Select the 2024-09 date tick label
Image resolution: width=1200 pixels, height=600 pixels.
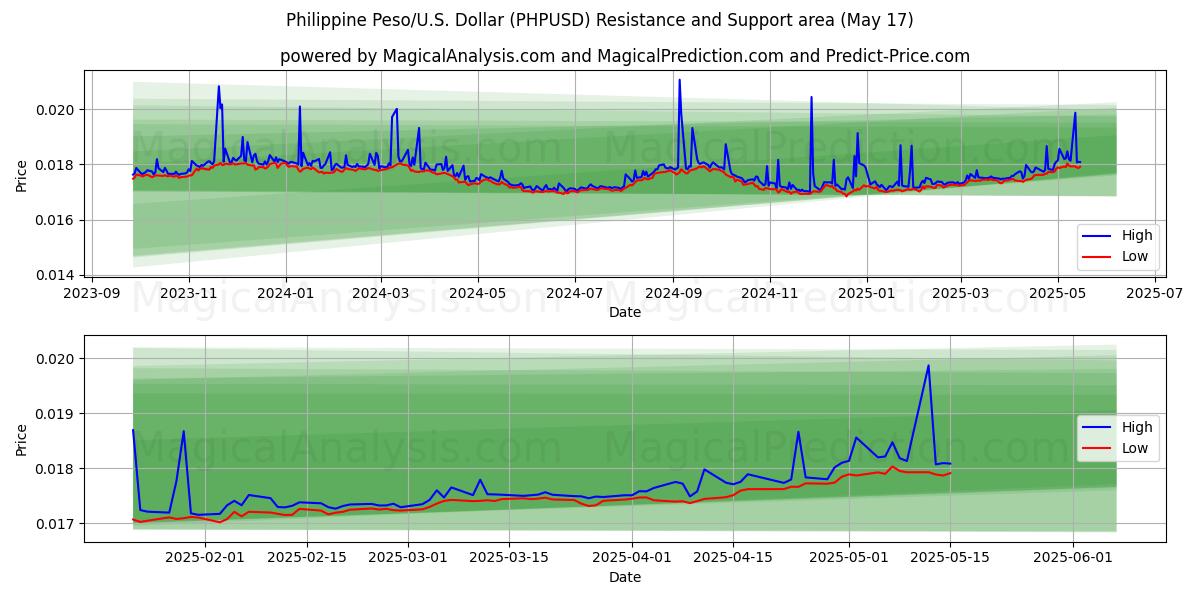click(x=671, y=294)
